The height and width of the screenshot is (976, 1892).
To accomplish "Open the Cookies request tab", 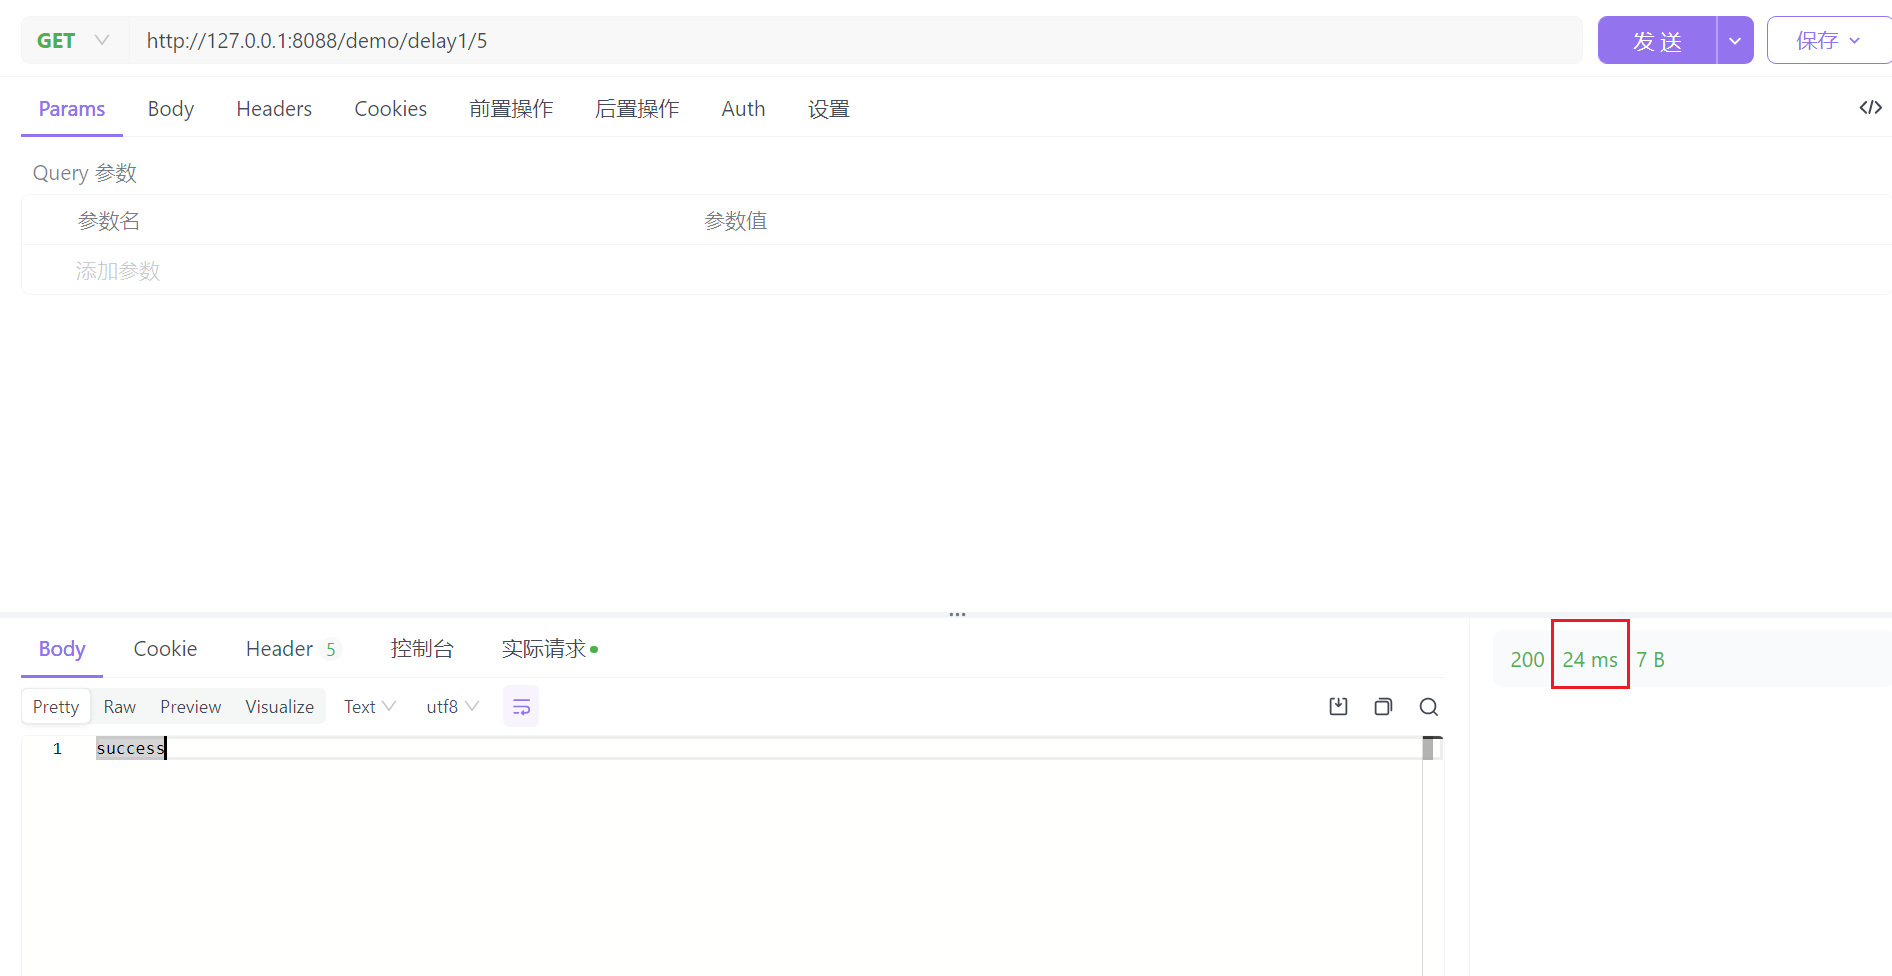I will click(x=390, y=109).
